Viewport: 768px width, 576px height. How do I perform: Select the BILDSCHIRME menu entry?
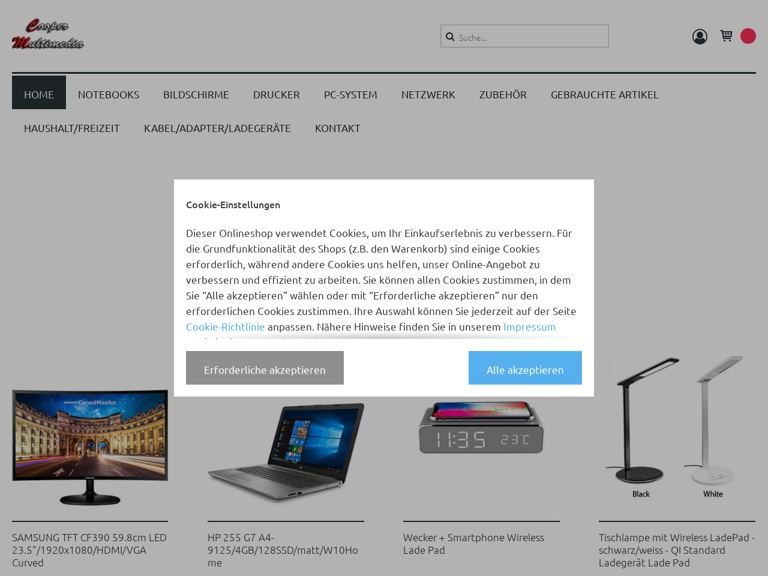coord(196,95)
